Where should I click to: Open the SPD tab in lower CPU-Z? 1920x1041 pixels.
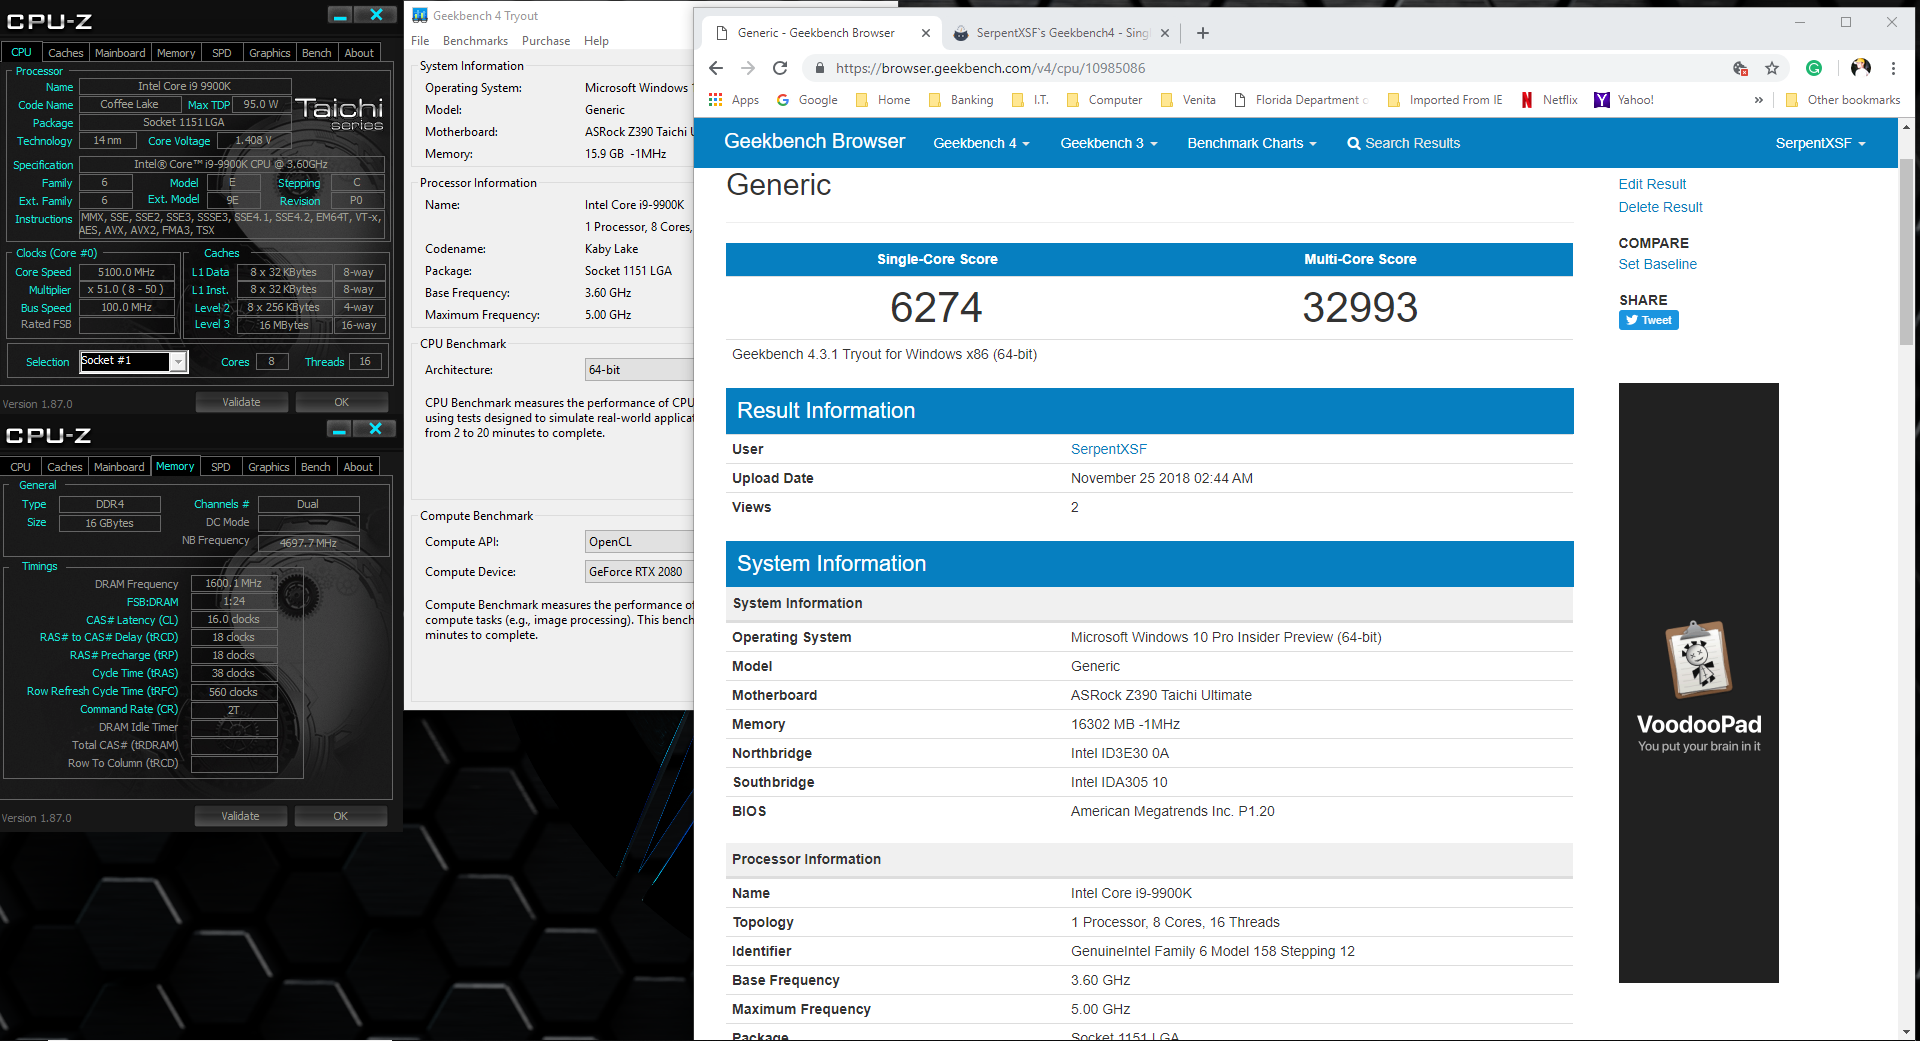221,467
